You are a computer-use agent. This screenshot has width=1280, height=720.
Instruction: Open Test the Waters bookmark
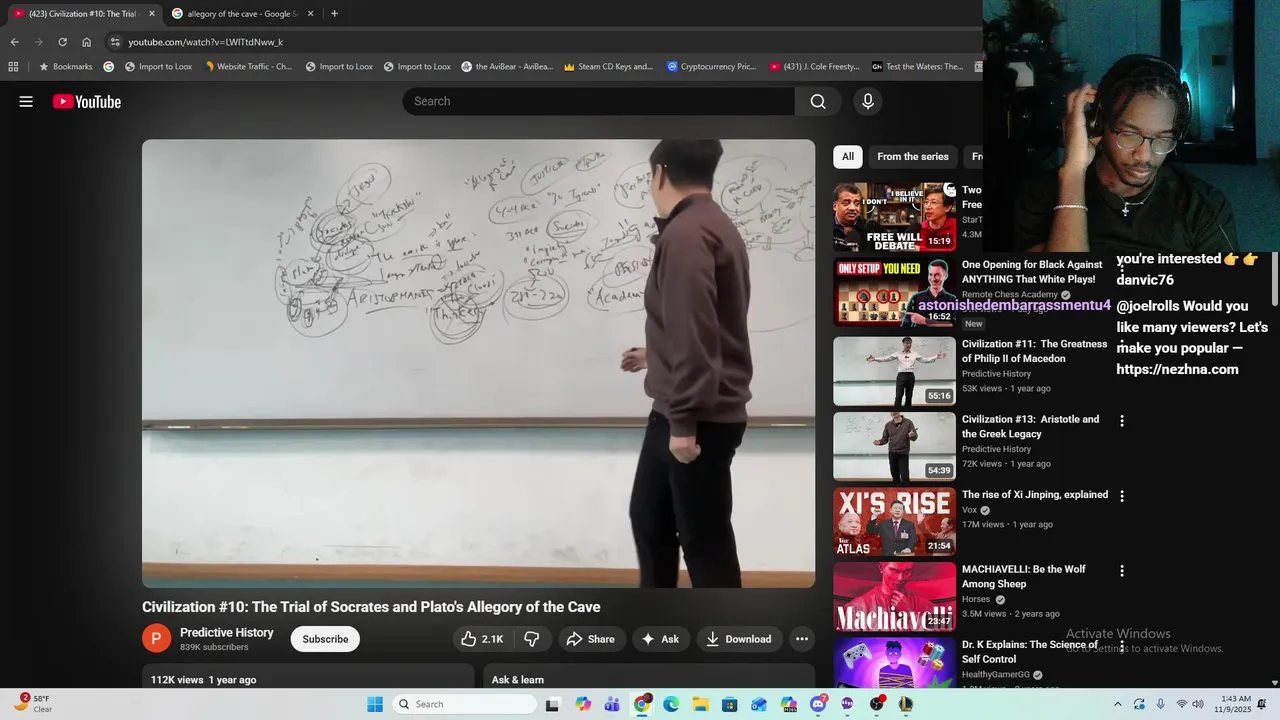(x=917, y=67)
